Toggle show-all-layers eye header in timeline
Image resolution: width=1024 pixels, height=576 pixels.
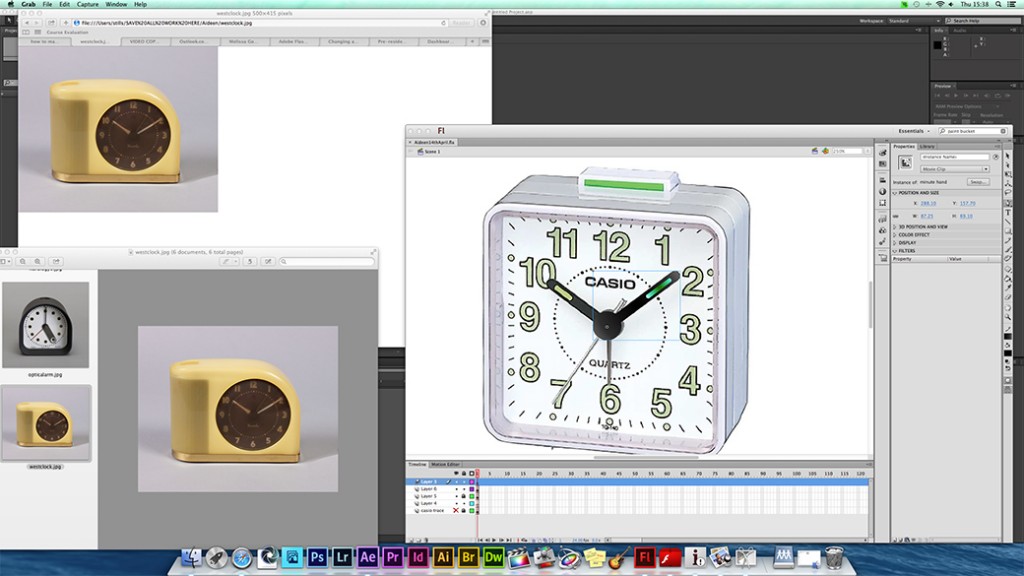pos(456,473)
